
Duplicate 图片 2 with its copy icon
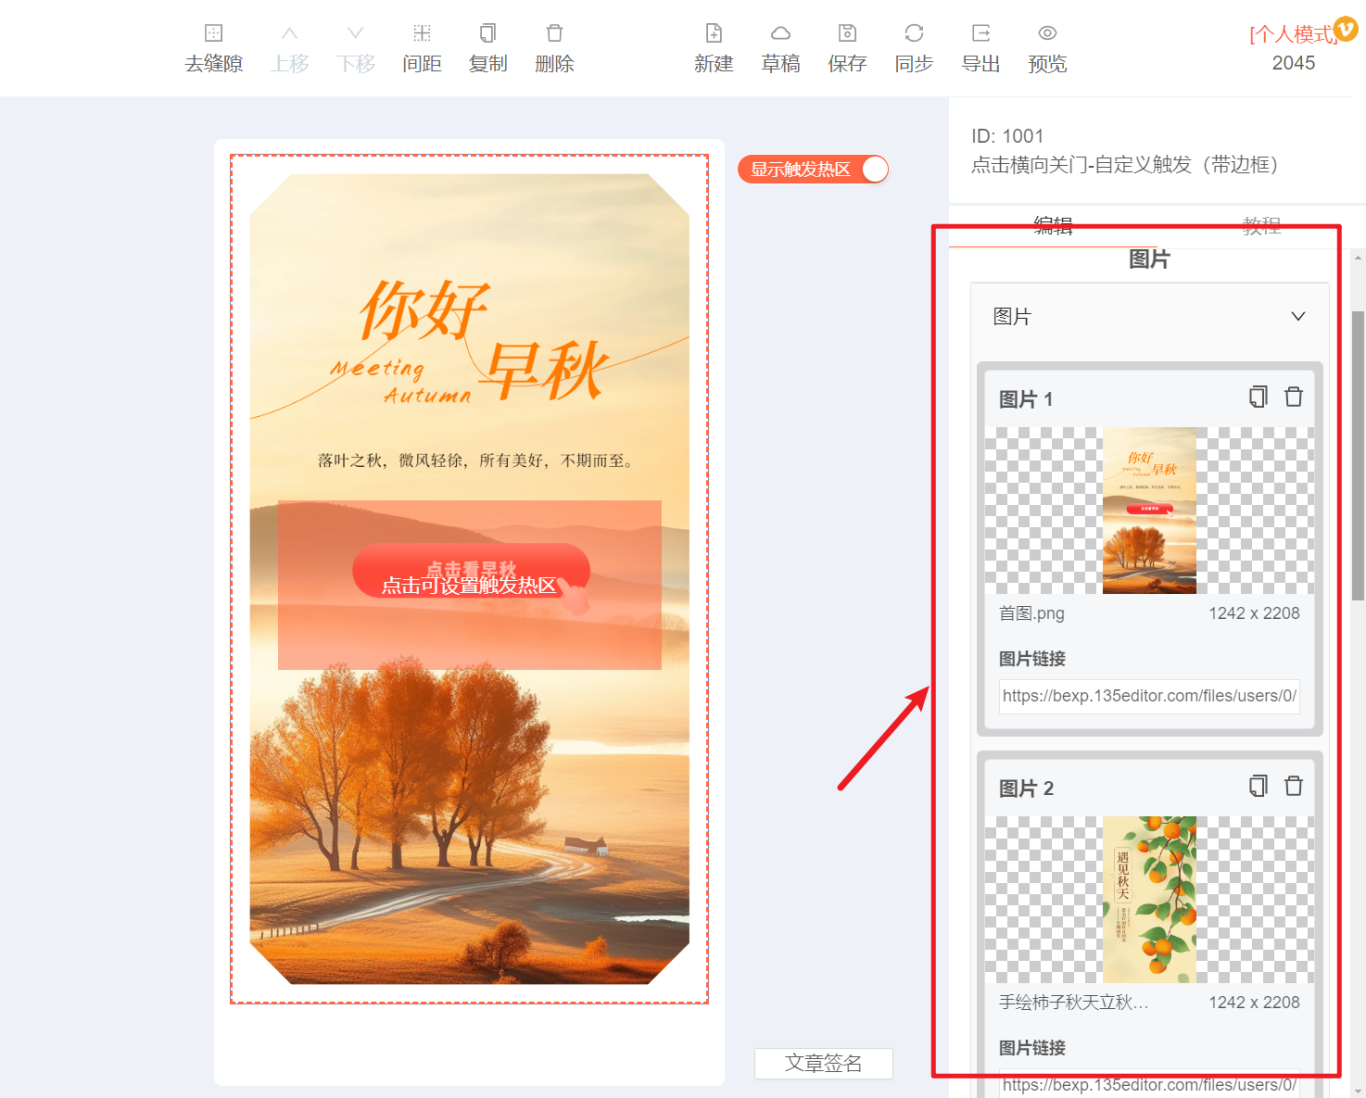click(1258, 786)
